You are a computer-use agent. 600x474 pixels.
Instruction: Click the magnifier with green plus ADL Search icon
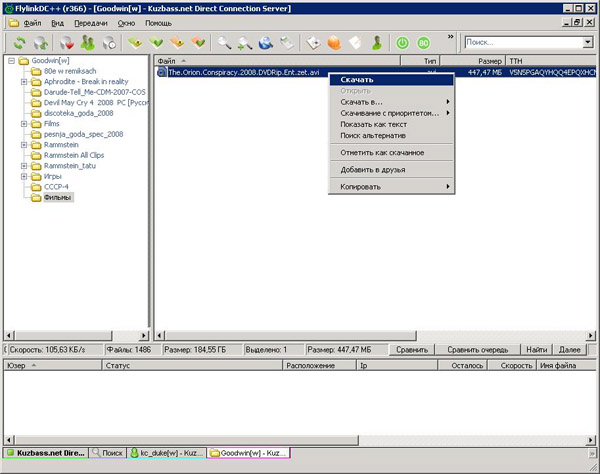click(245, 43)
